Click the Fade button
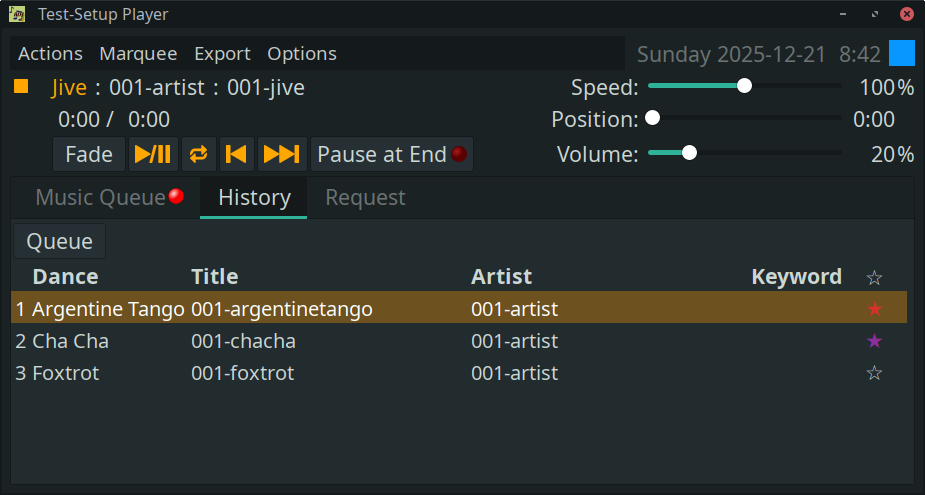Screen dimensions: 925x495 [89, 154]
